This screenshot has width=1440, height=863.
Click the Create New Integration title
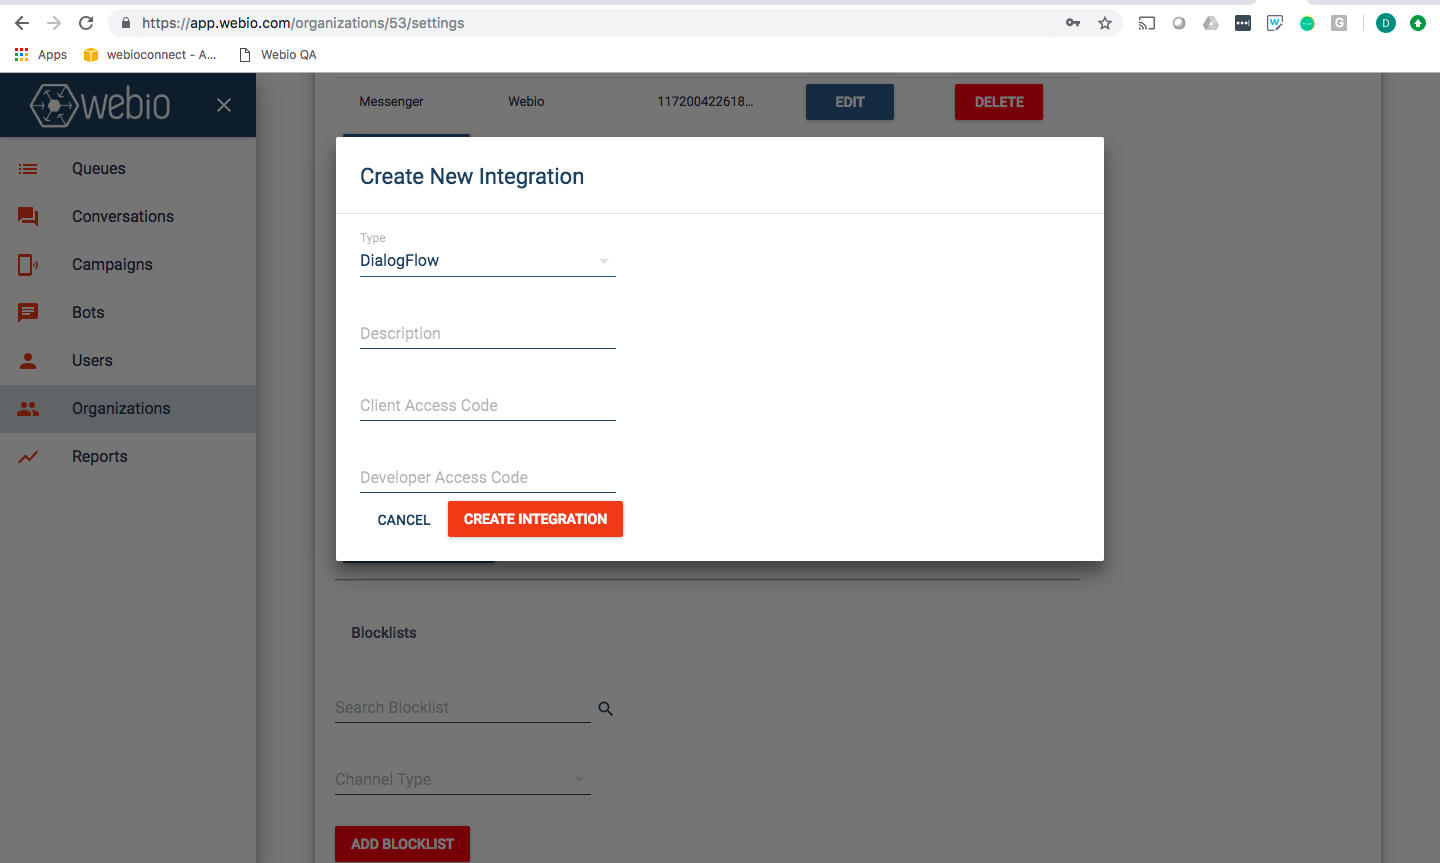472,177
